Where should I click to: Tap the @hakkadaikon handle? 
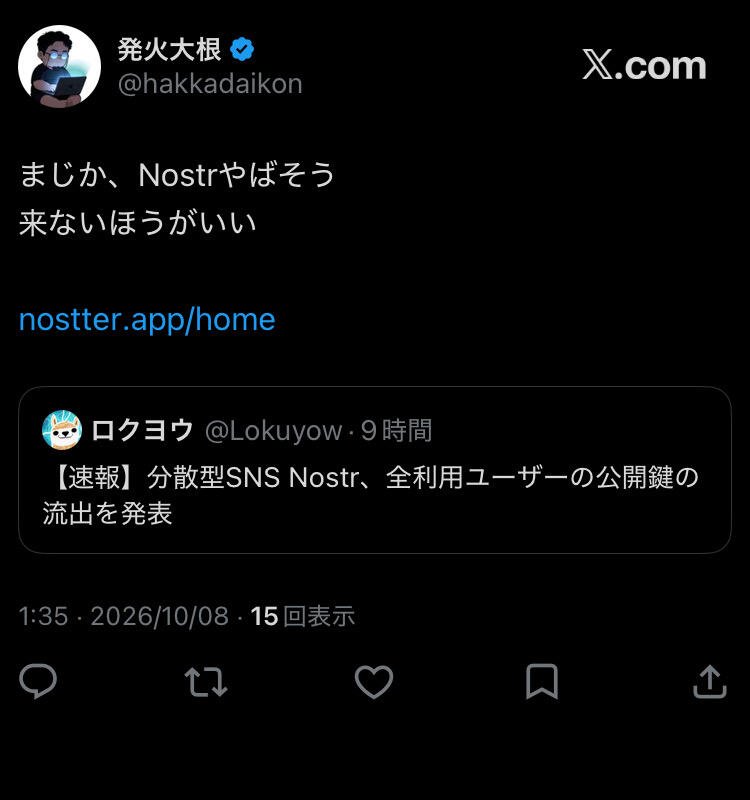pos(210,84)
